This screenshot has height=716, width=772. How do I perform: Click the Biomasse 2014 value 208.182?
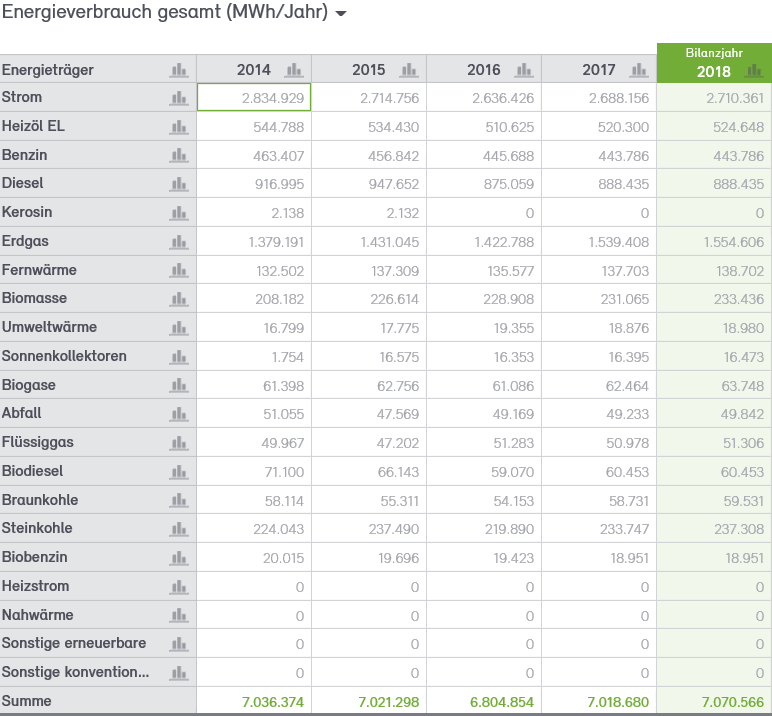[279, 299]
